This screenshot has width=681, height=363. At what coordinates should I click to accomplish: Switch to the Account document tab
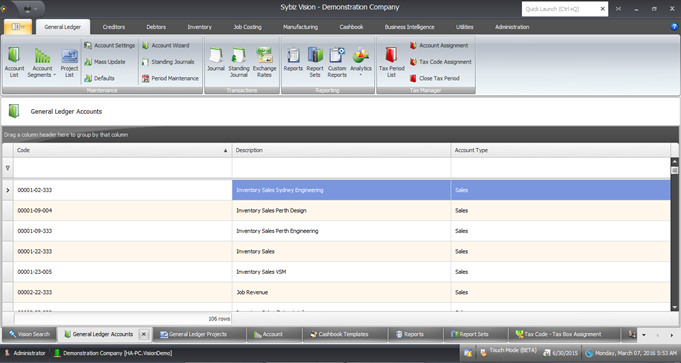pyautogui.click(x=273, y=334)
